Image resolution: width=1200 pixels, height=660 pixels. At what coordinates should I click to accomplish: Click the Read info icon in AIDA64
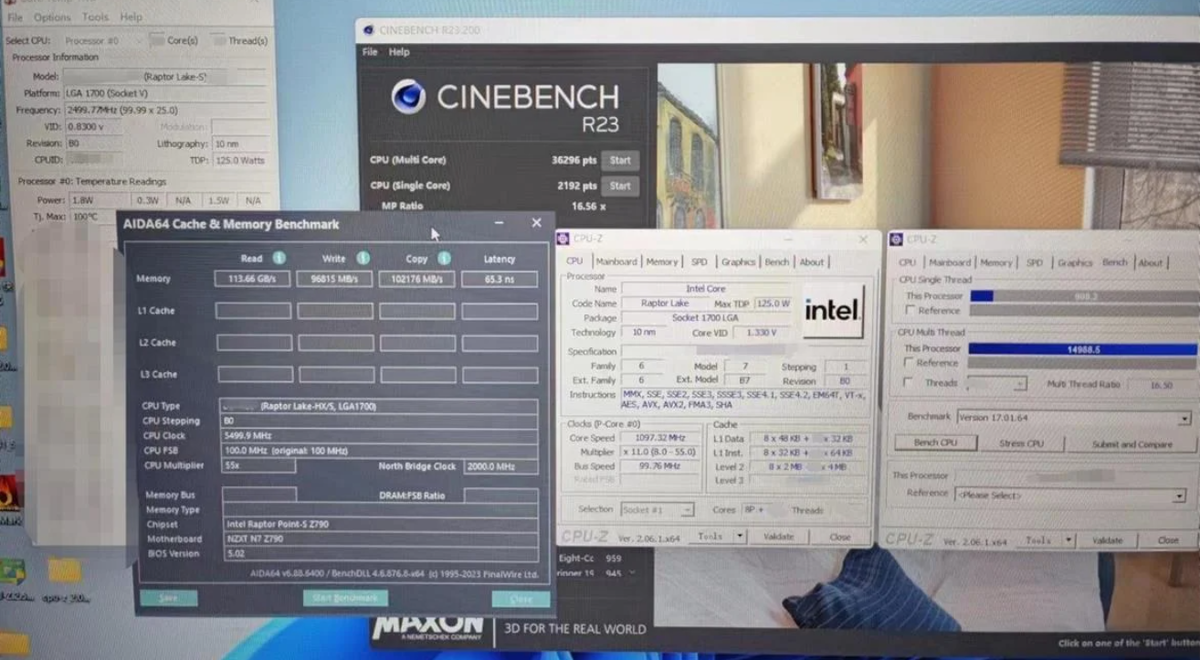tap(280, 258)
